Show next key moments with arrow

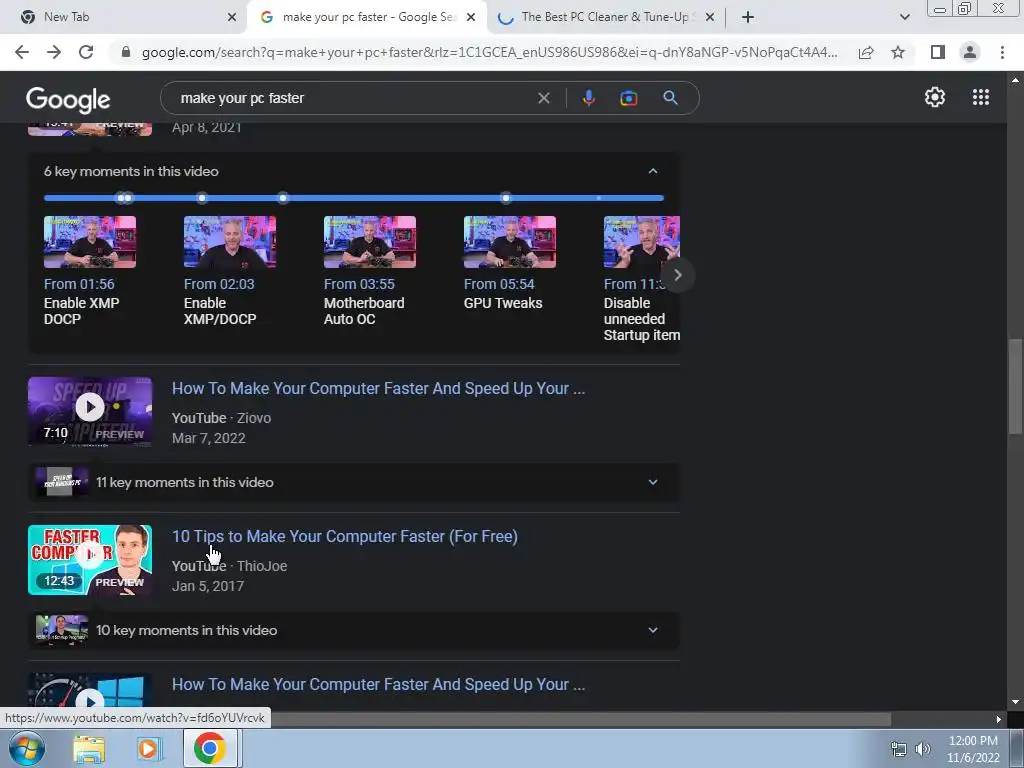[677, 275]
